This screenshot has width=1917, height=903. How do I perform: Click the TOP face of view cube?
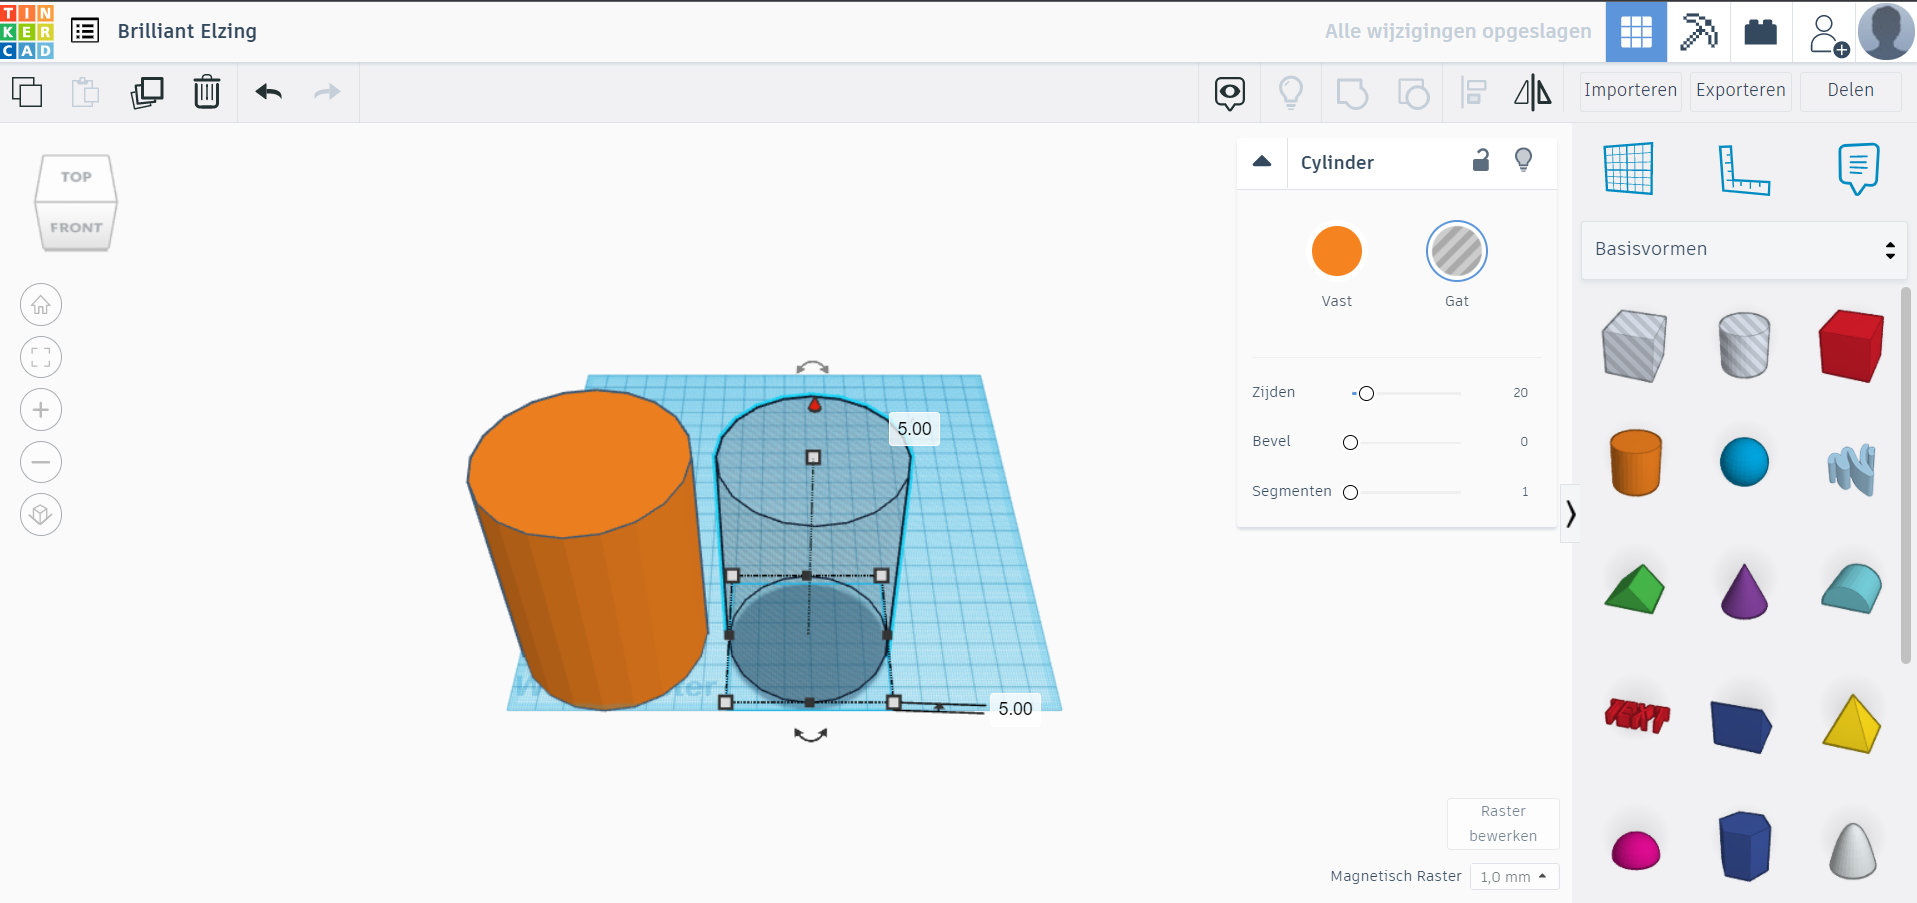click(x=76, y=177)
